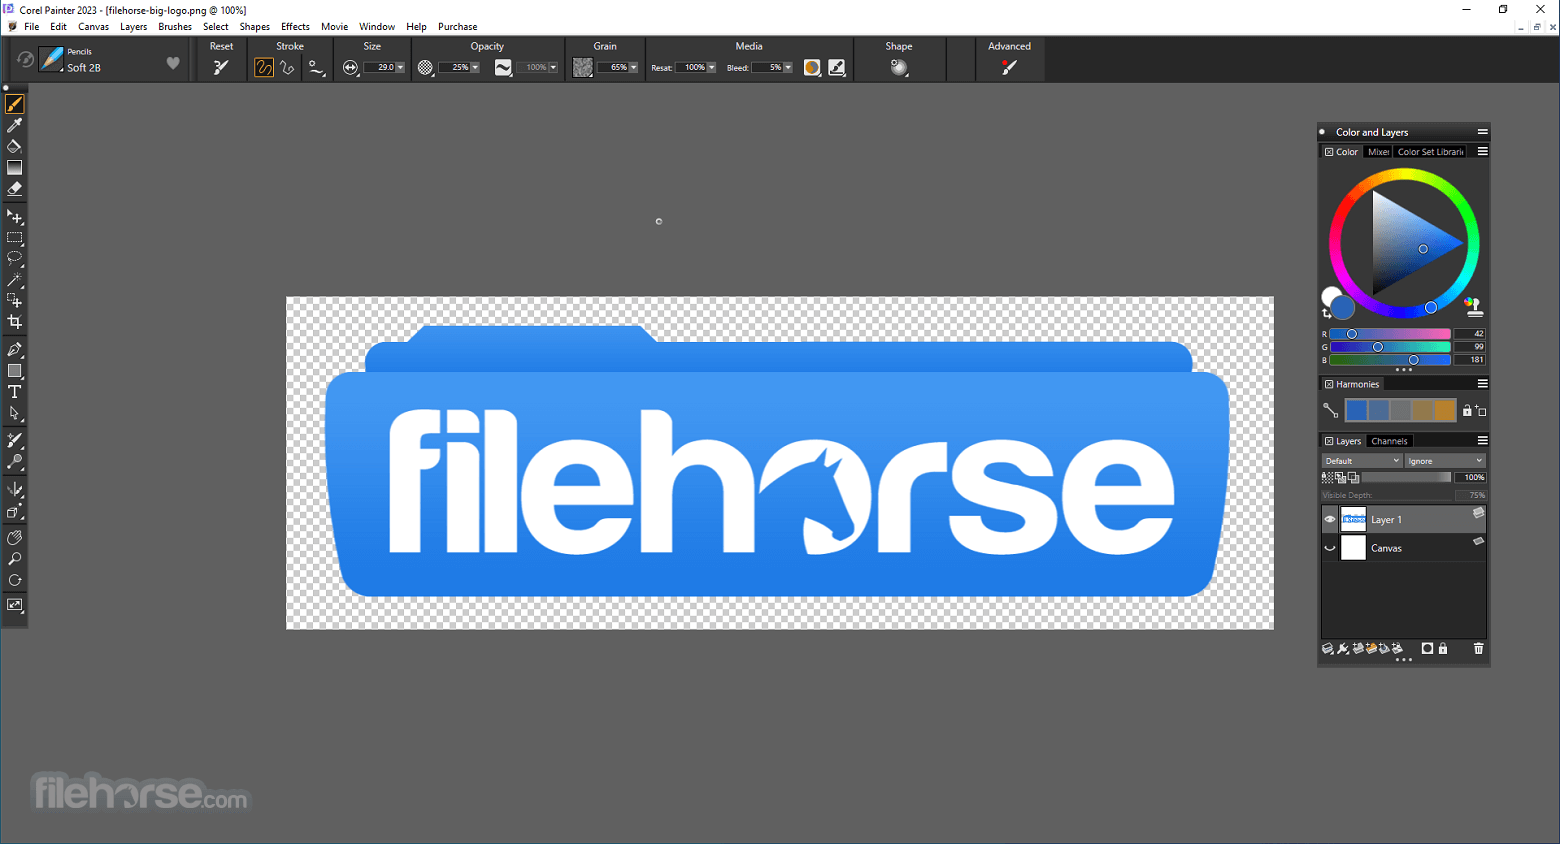Screen dimensions: 1560x844
Task: Open Advanced brush controls
Action: click(1009, 67)
